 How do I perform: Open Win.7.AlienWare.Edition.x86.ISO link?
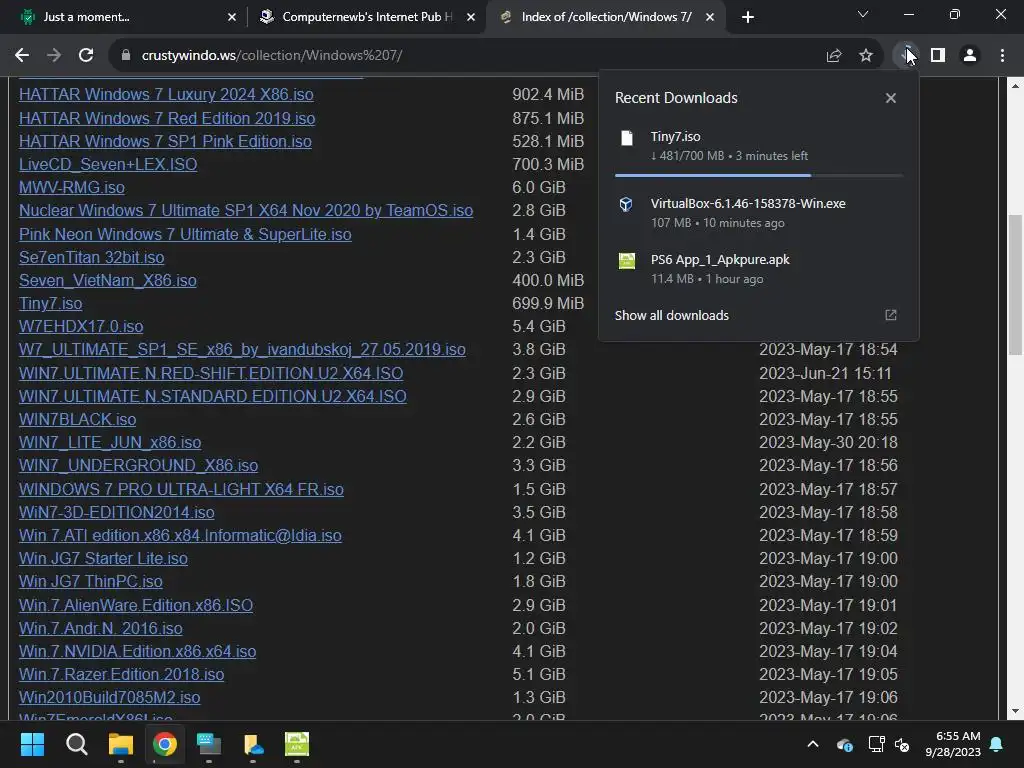coord(136,605)
